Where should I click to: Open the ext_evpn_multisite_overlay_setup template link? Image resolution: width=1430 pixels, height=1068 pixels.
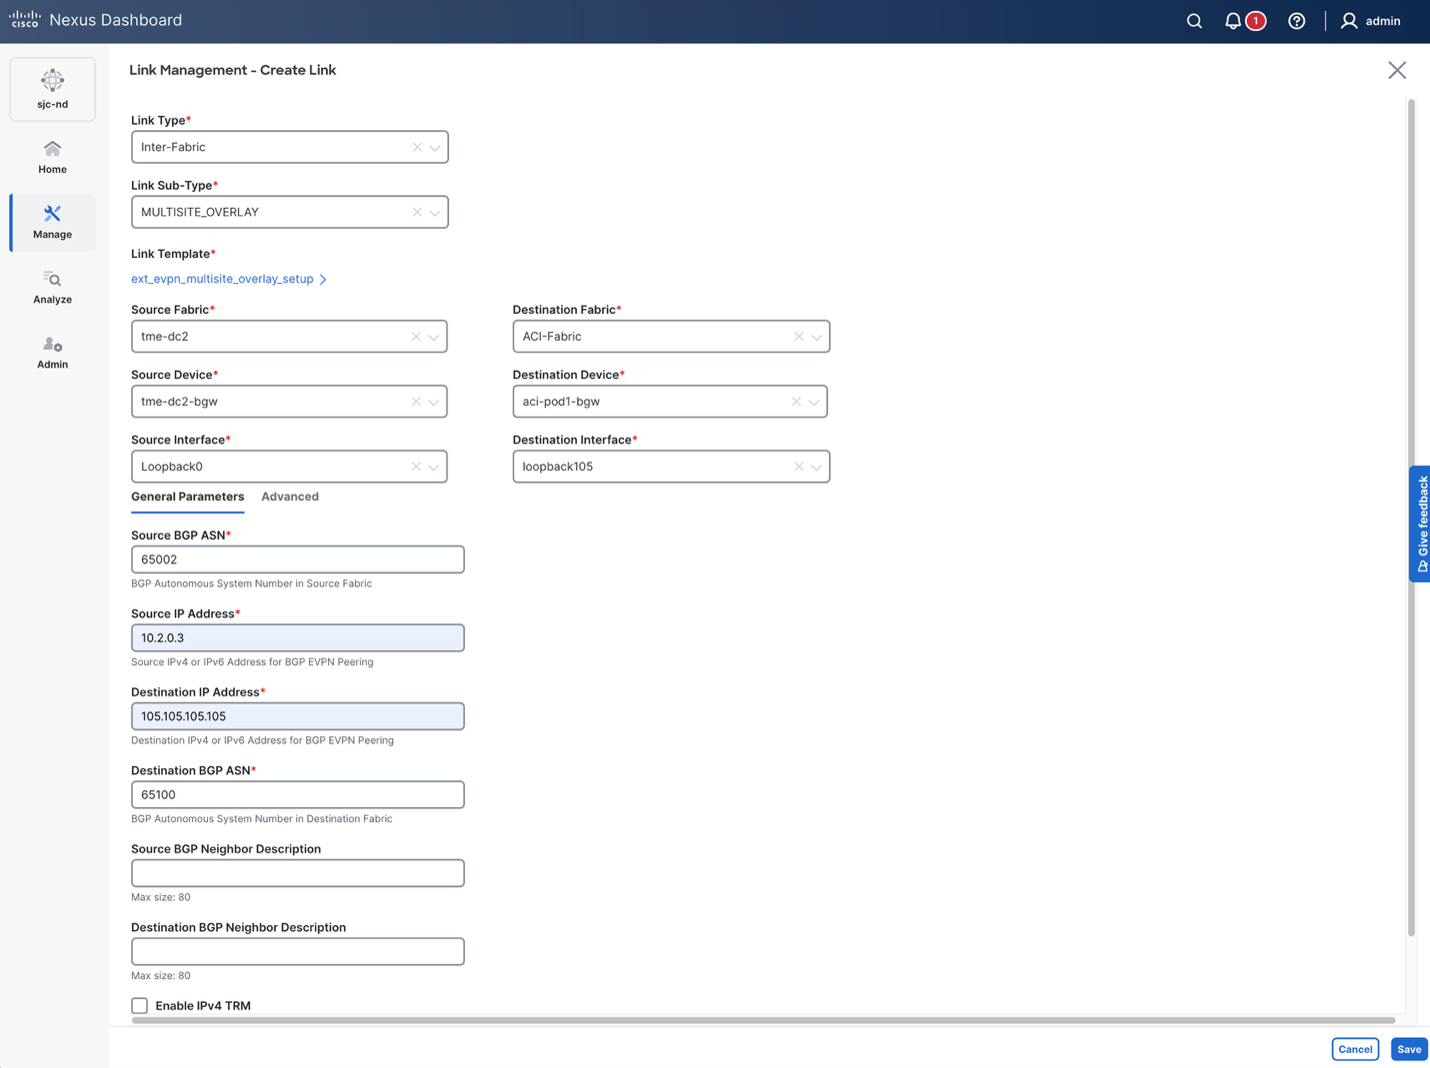(x=222, y=279)
